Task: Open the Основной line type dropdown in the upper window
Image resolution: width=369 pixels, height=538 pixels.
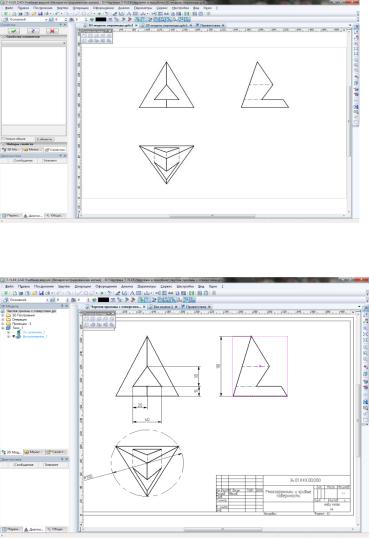Action: 27,20
